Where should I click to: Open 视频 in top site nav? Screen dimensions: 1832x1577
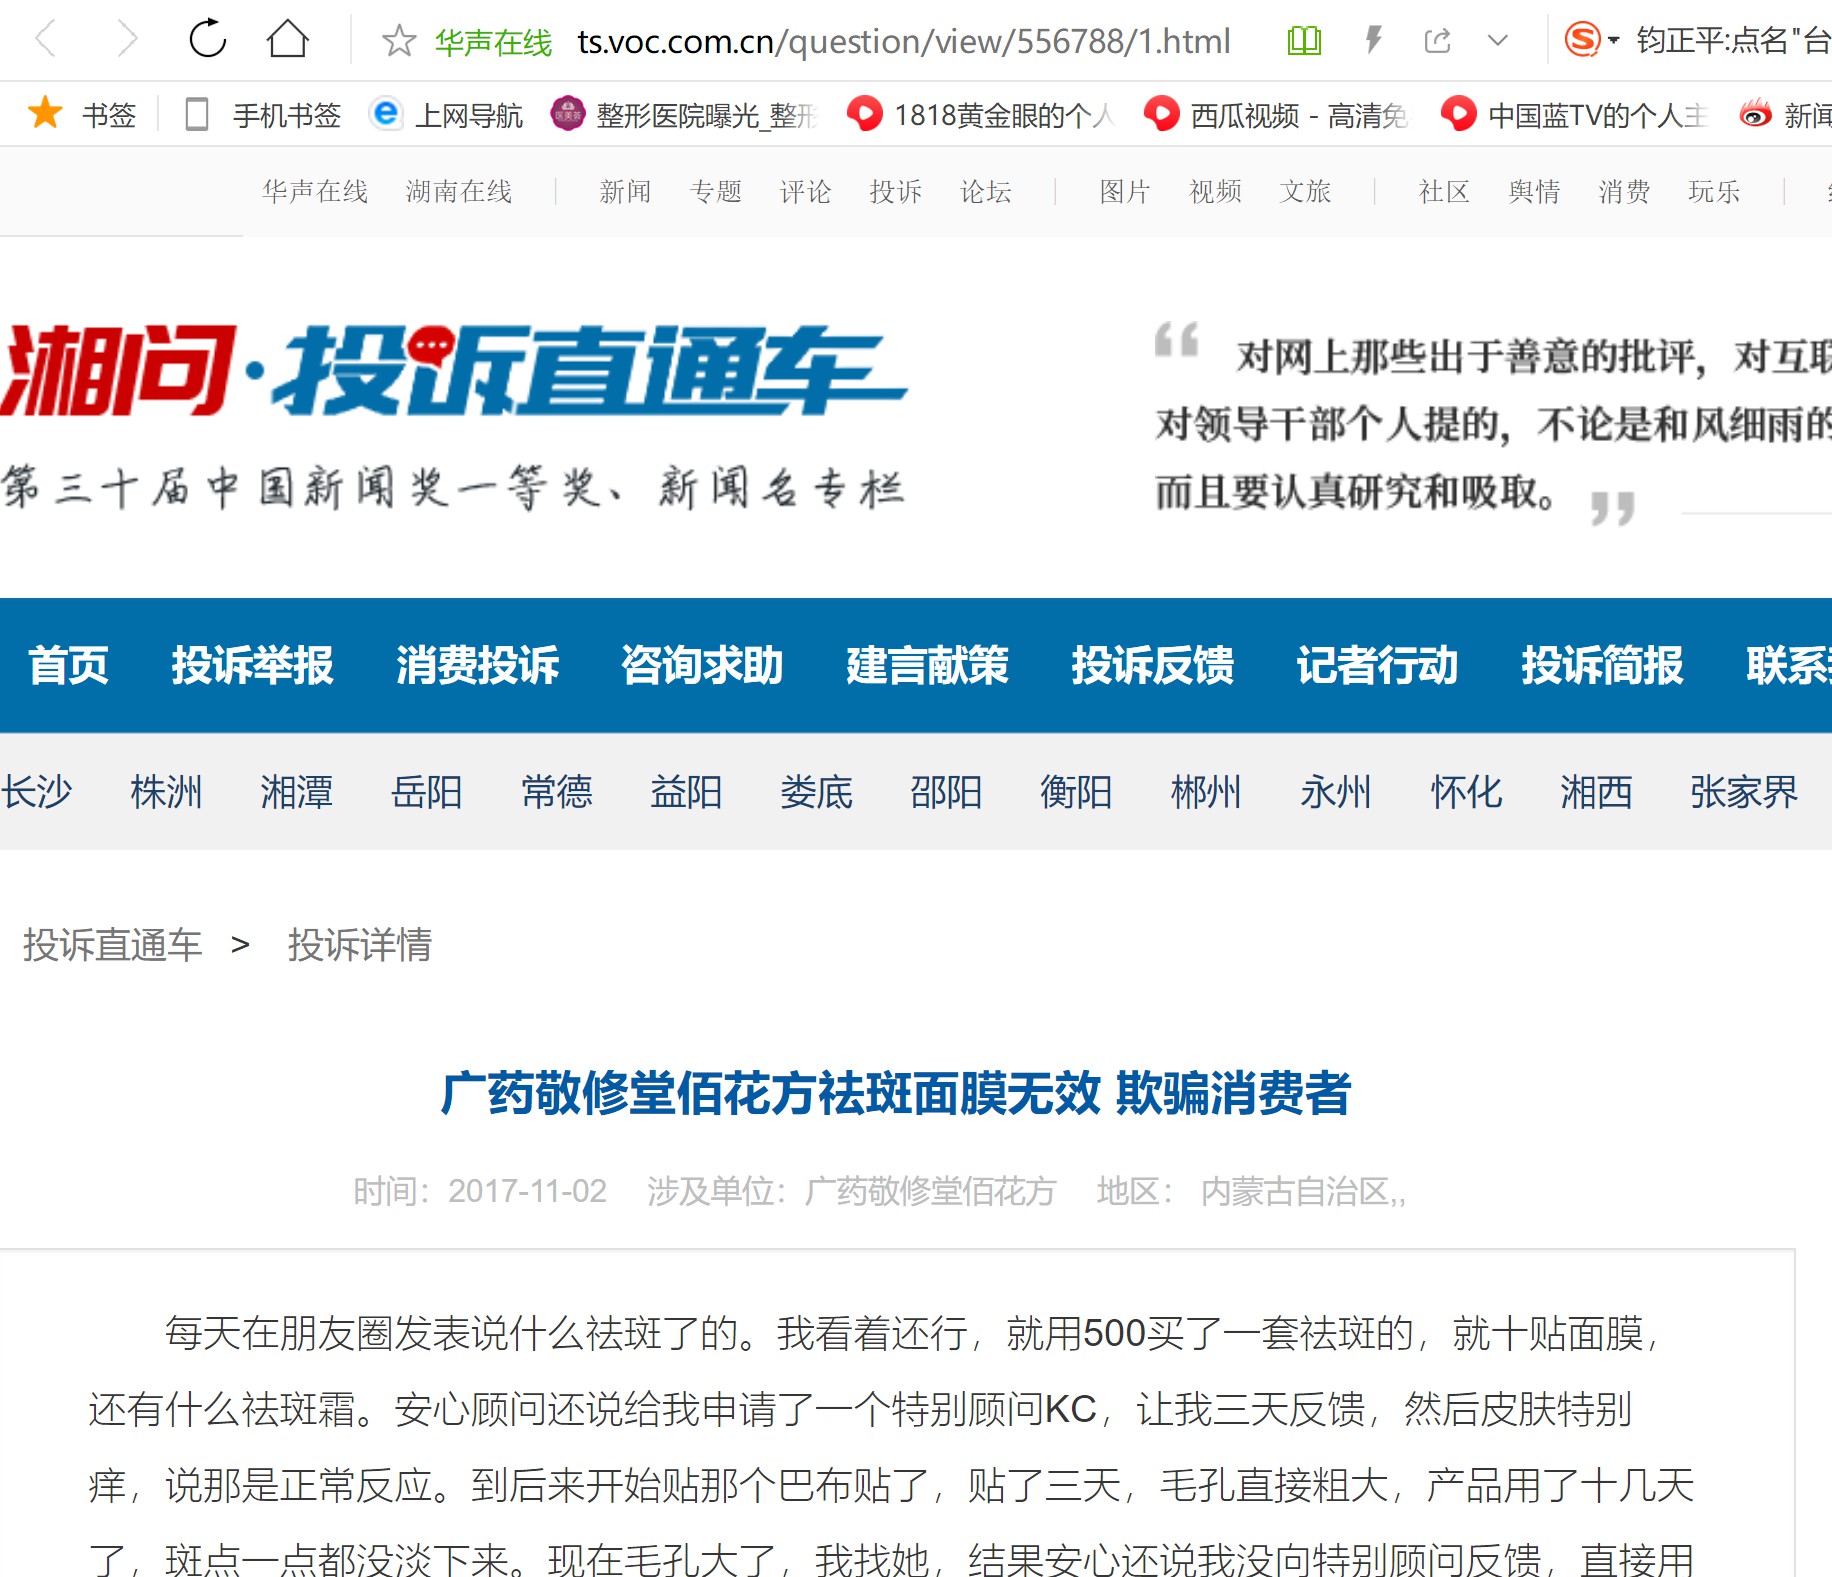[x=1215, y=191]
